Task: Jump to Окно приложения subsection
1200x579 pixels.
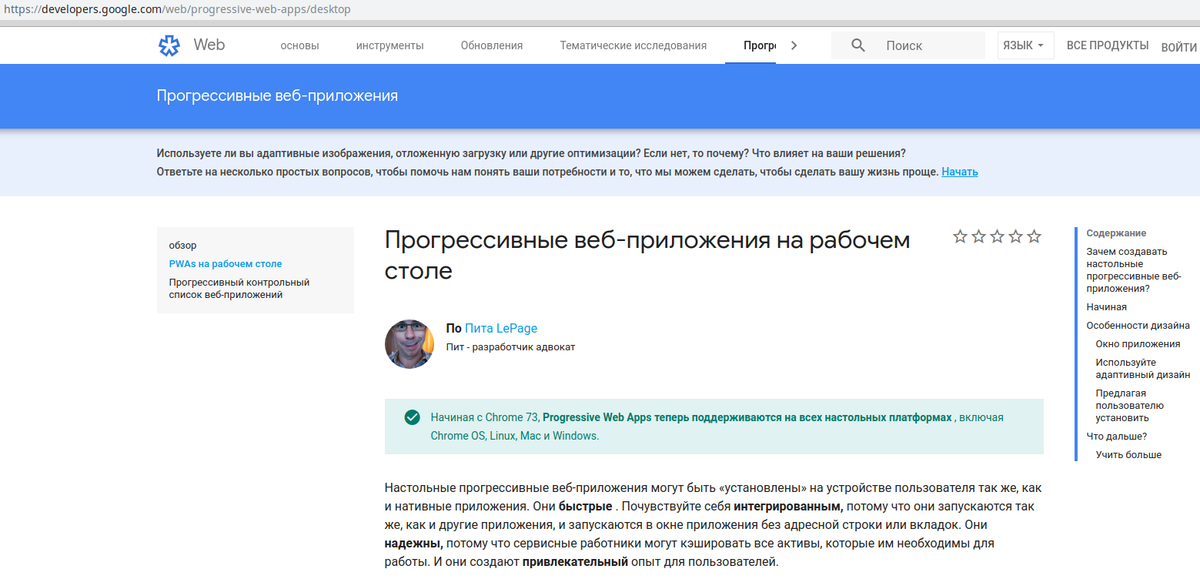Action: click(x=1138, y=344)
